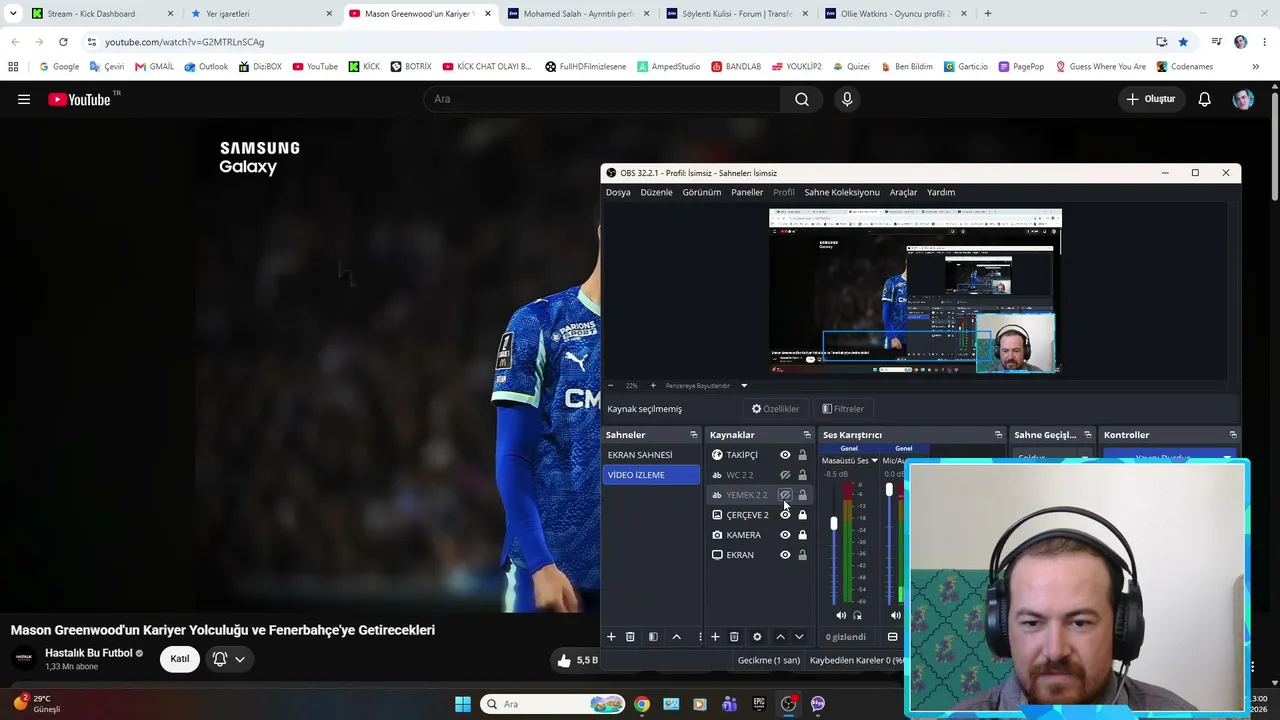Open YouTube guide hamburger menu

[x=24, y=99]
